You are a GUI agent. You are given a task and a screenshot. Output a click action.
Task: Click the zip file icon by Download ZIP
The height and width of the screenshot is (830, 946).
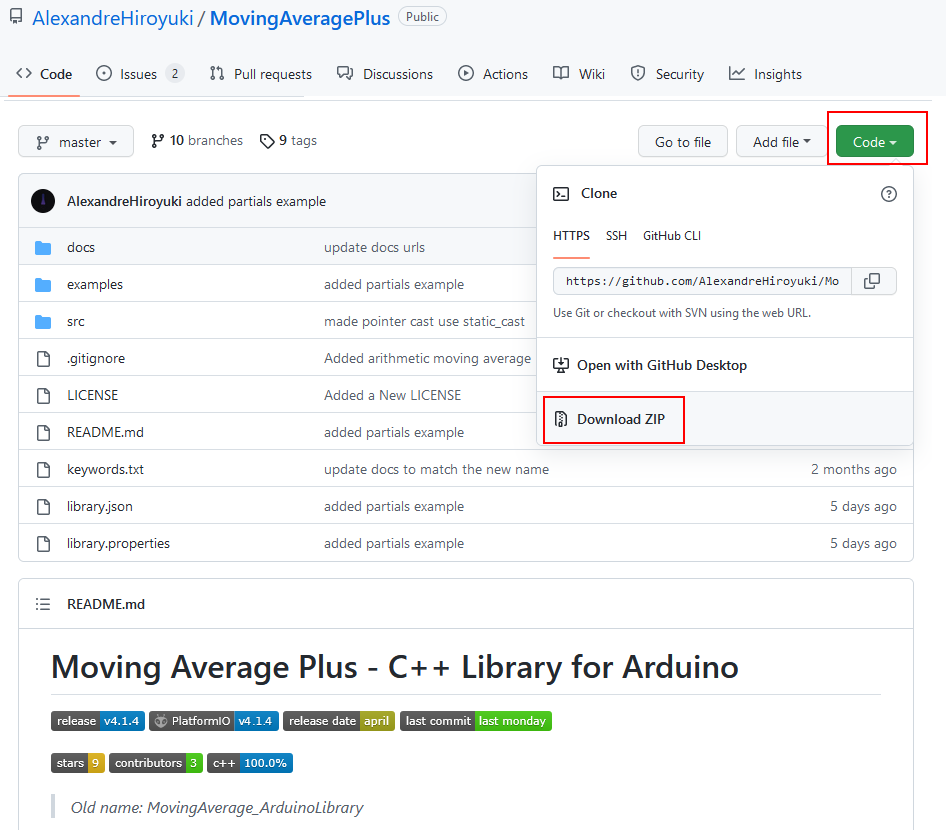[x=561, y=419]
